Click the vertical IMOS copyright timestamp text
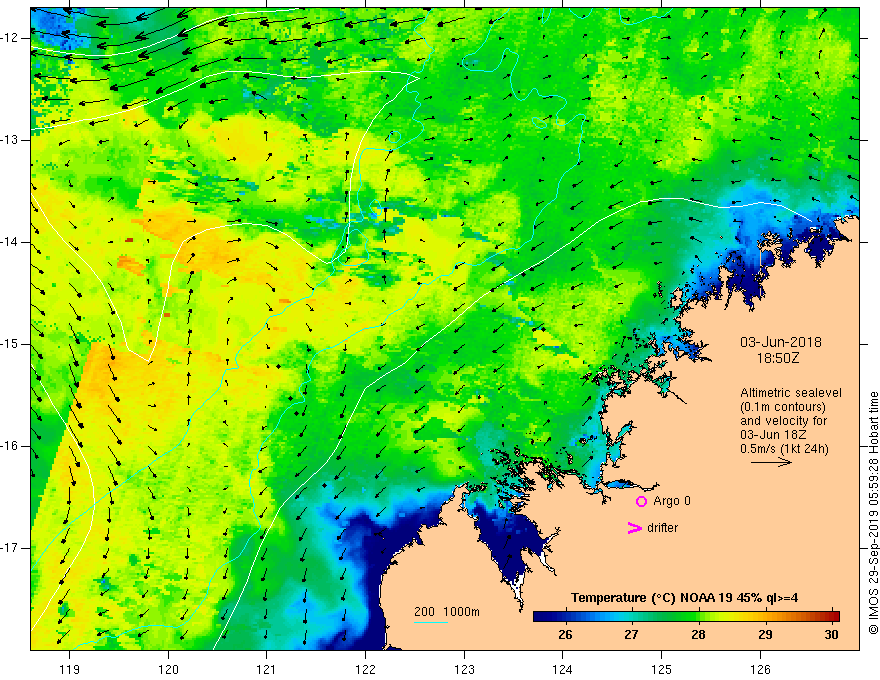 (873, 513)
